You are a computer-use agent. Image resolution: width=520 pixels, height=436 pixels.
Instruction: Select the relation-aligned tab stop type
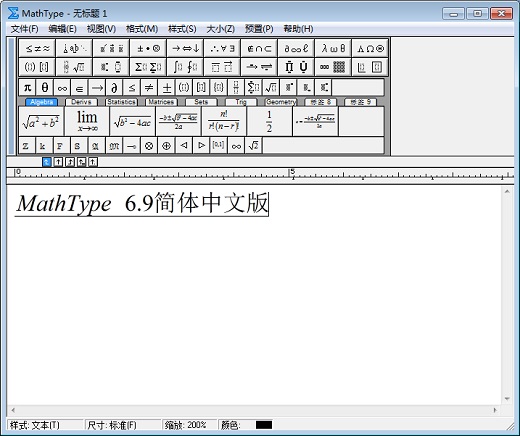pos(81,162)
